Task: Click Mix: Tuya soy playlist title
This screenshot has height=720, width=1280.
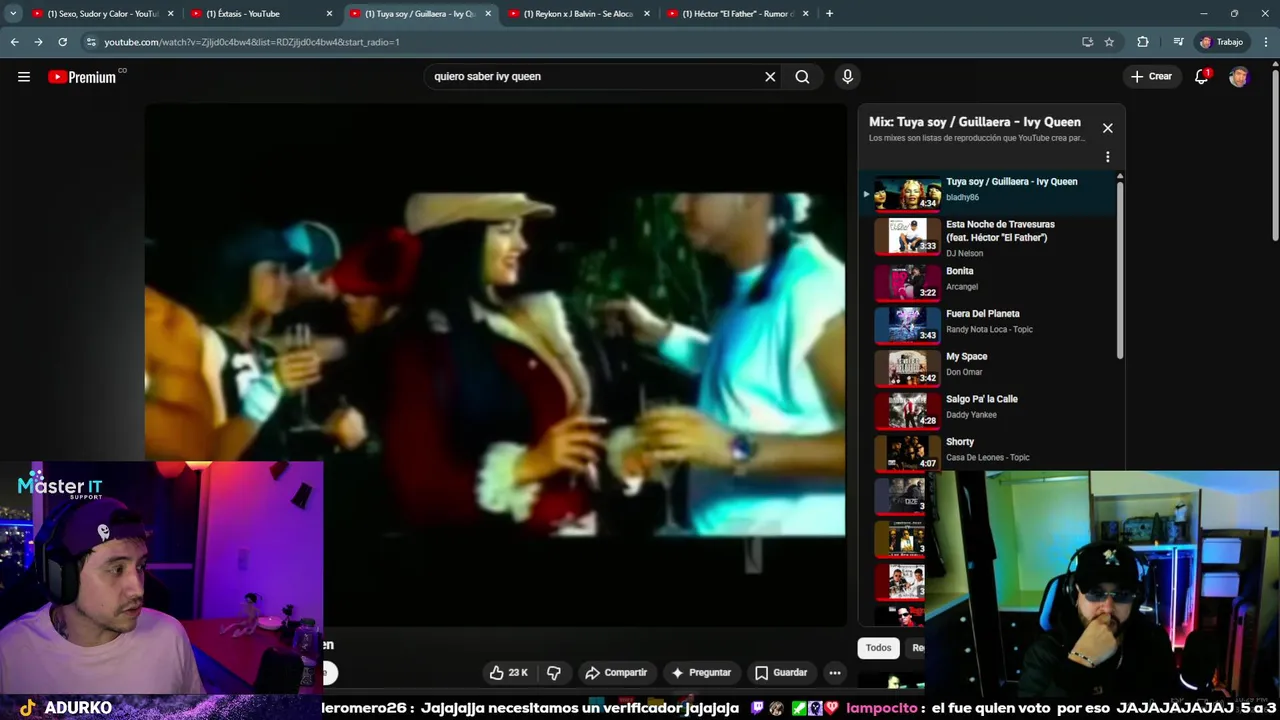Action: (x=974, y=122)
